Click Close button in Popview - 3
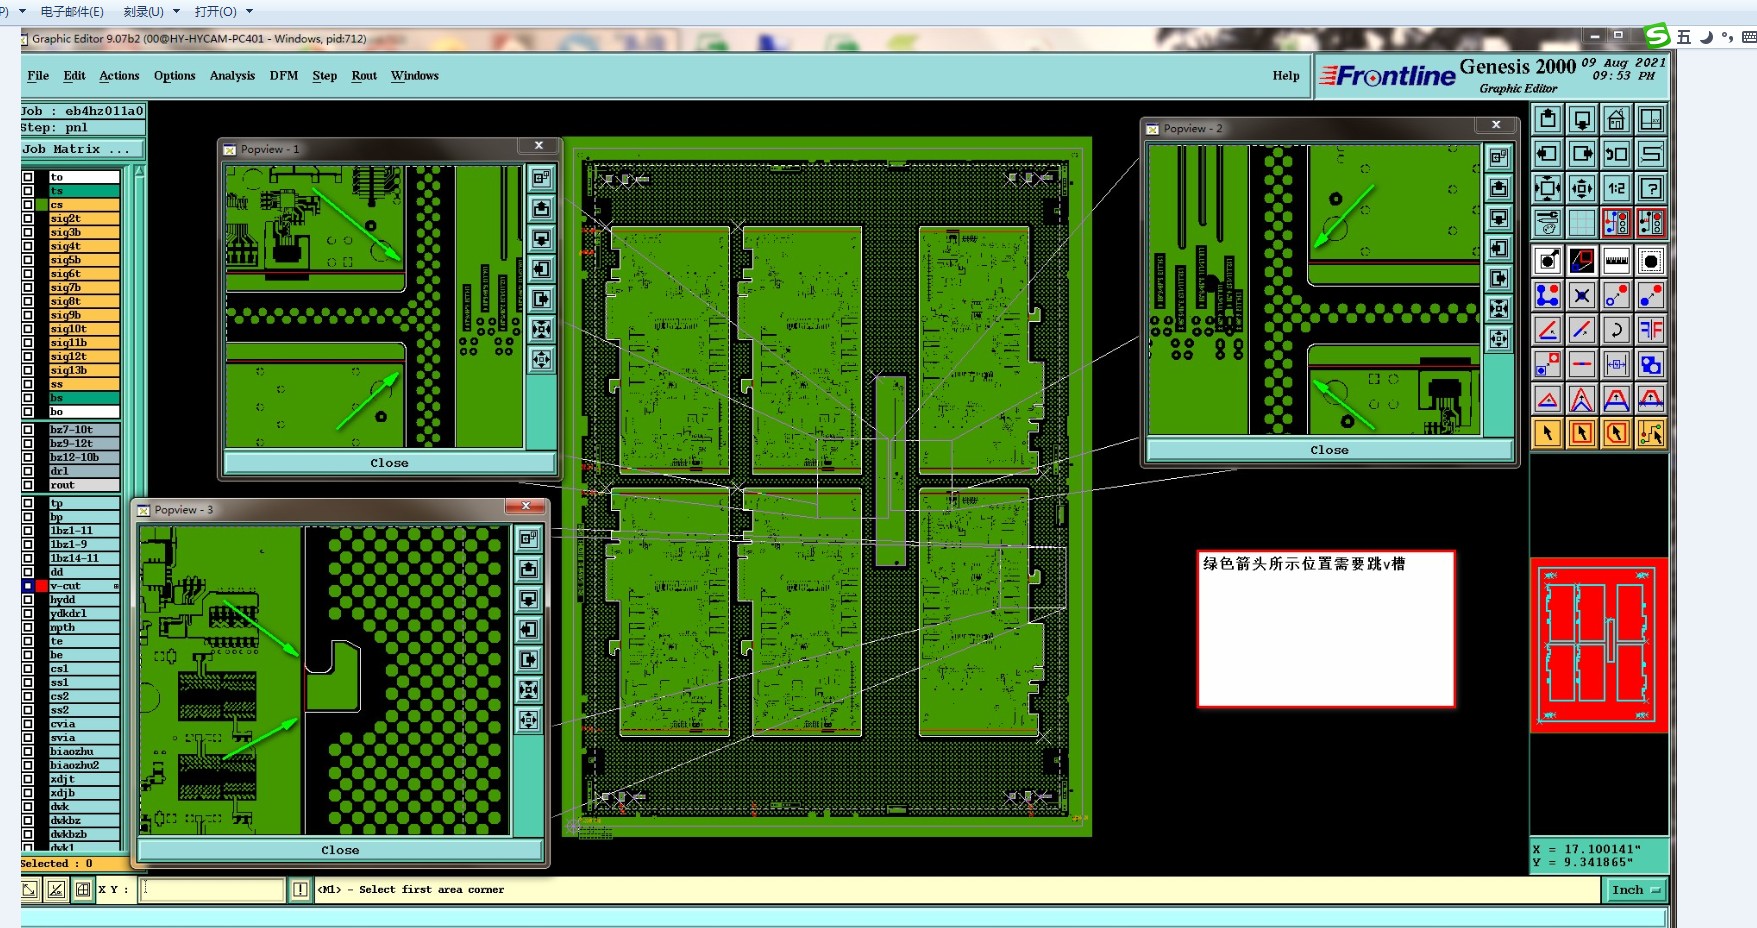 point(340,850)
